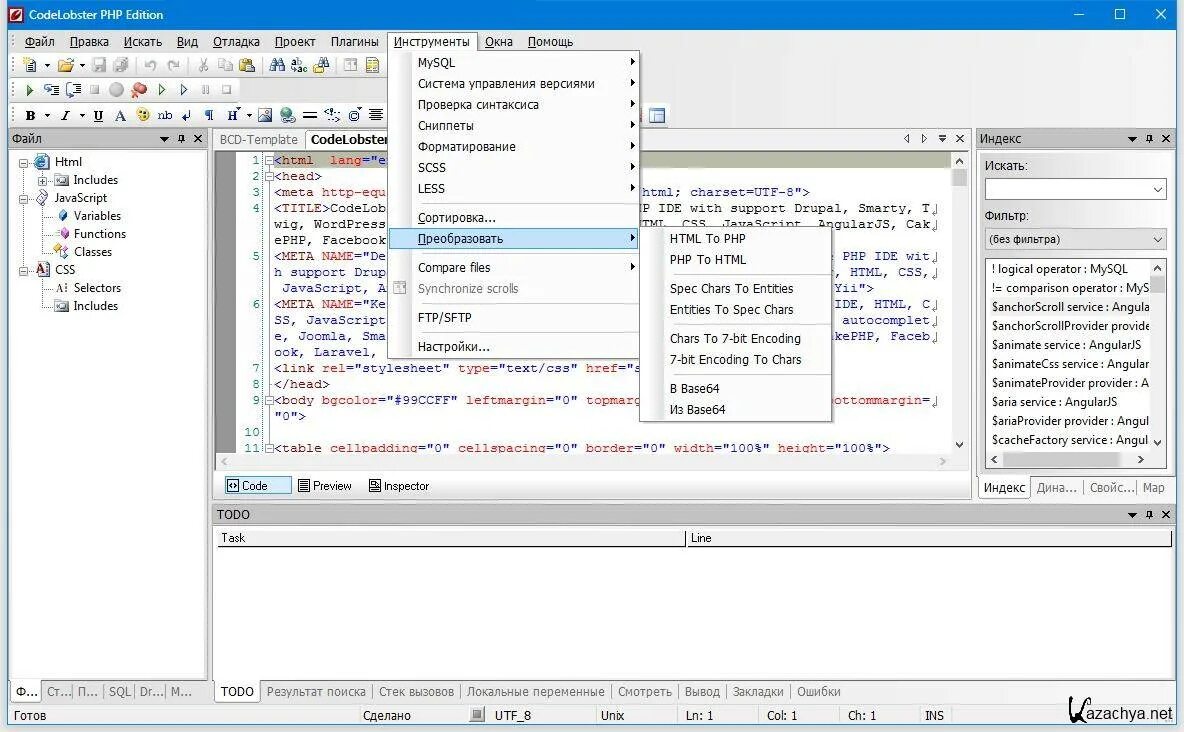Toggle INS mode in status bar
Viewport: 1184px width, 732px height.
coord(934,715)
